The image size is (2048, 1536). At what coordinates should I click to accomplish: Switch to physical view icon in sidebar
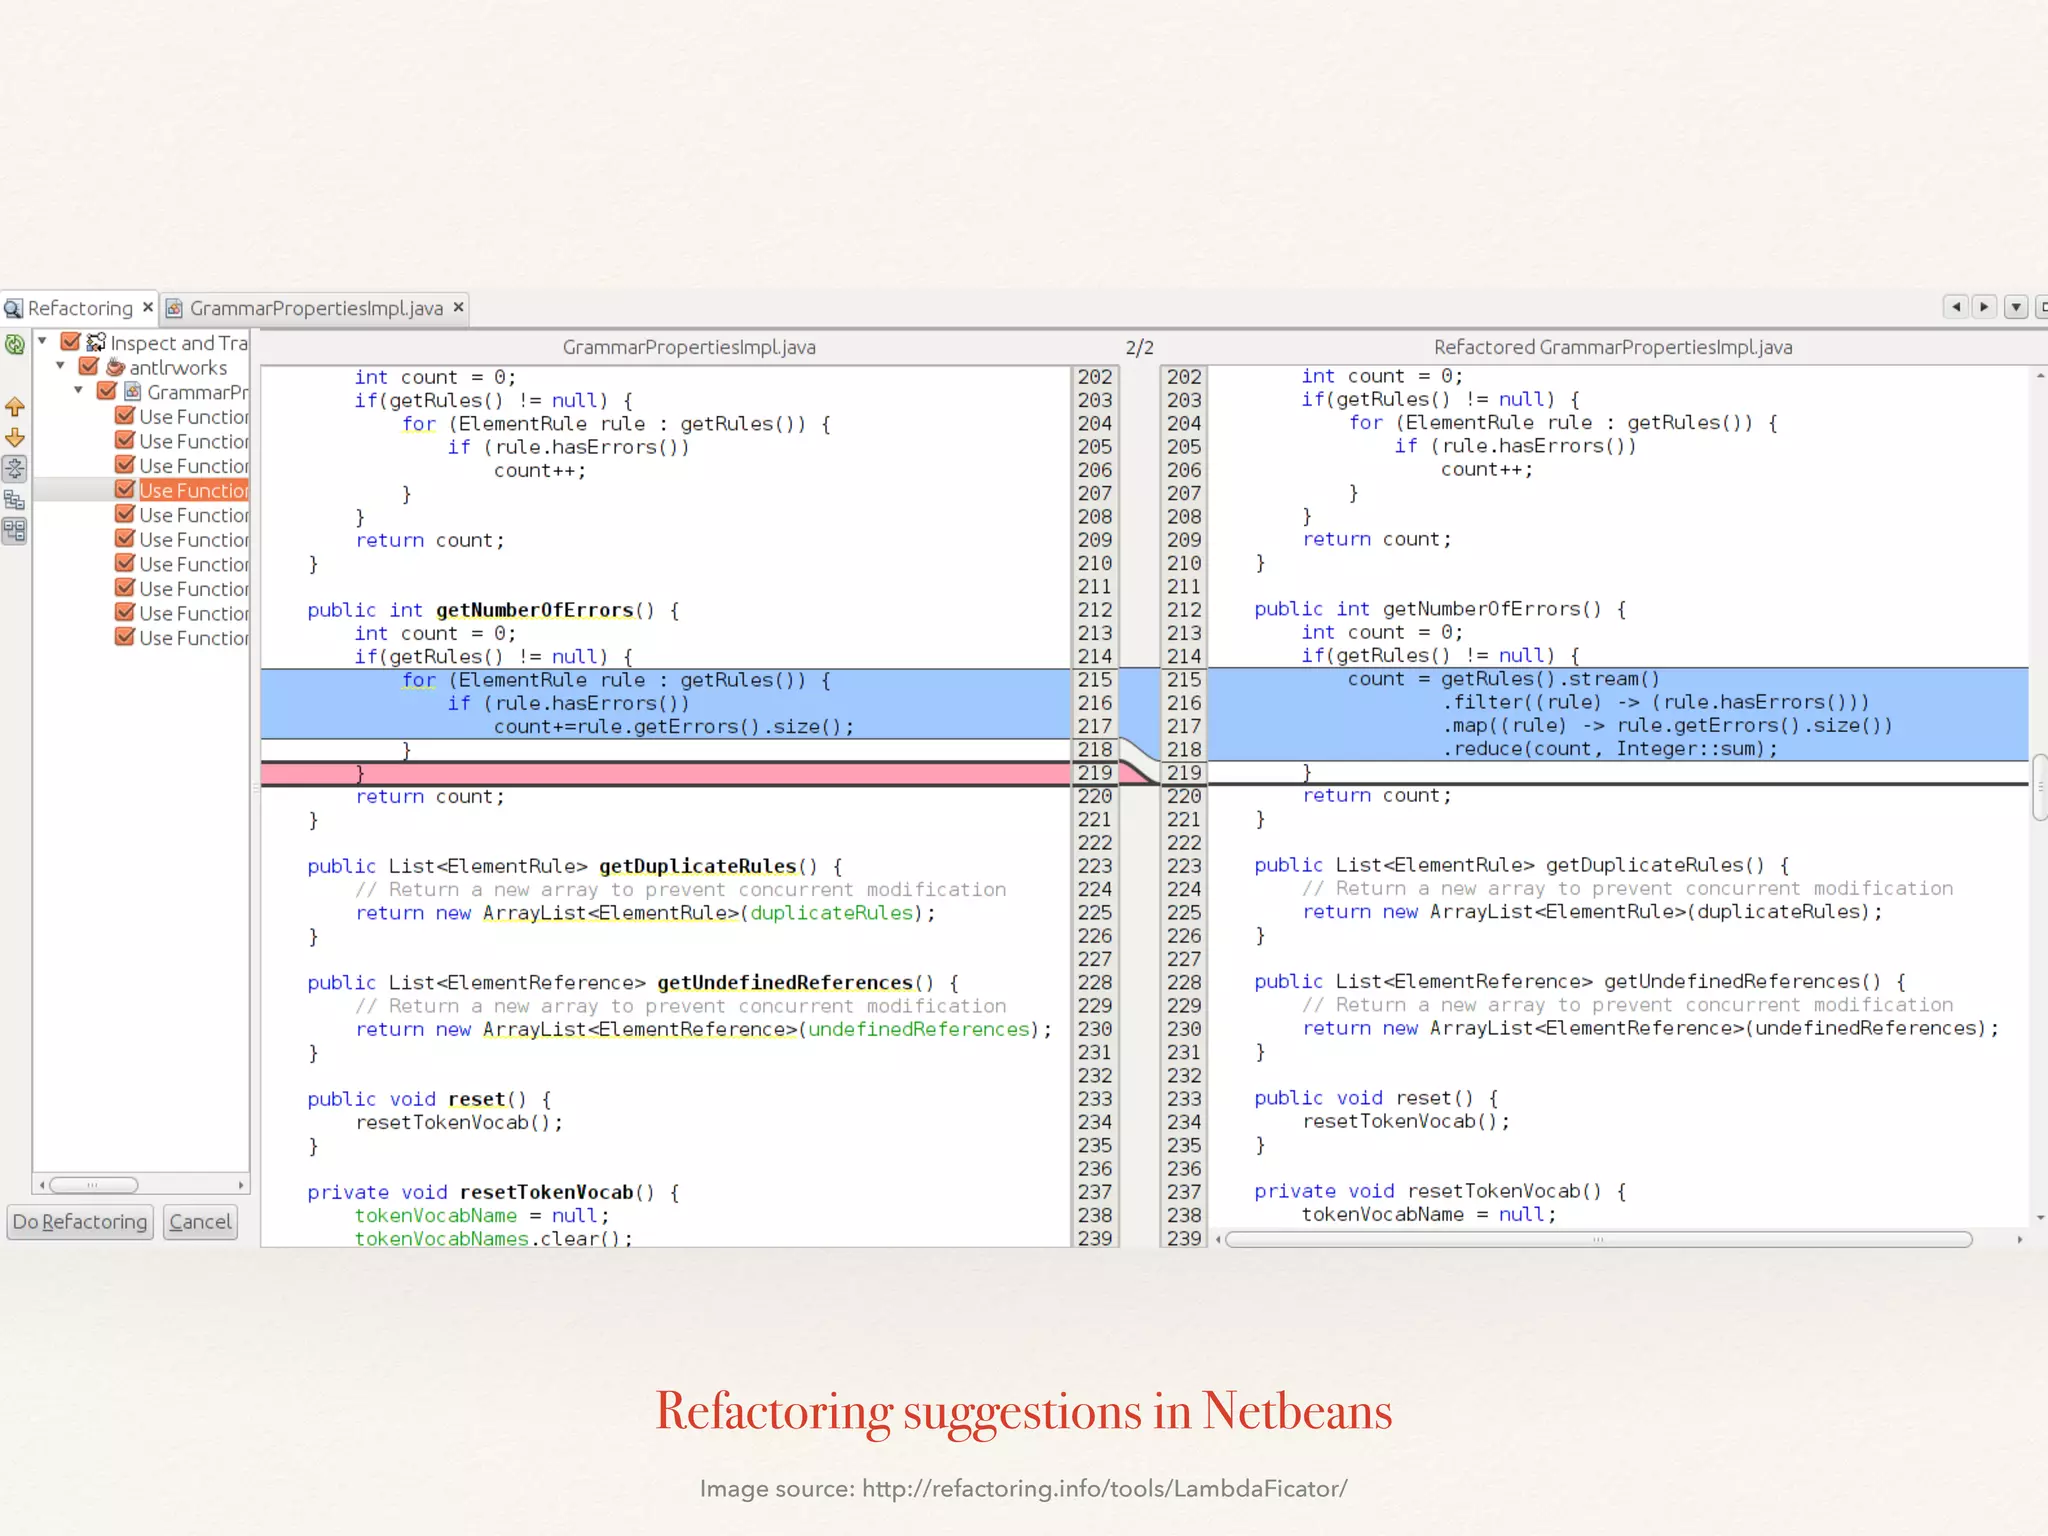[15, 530]
